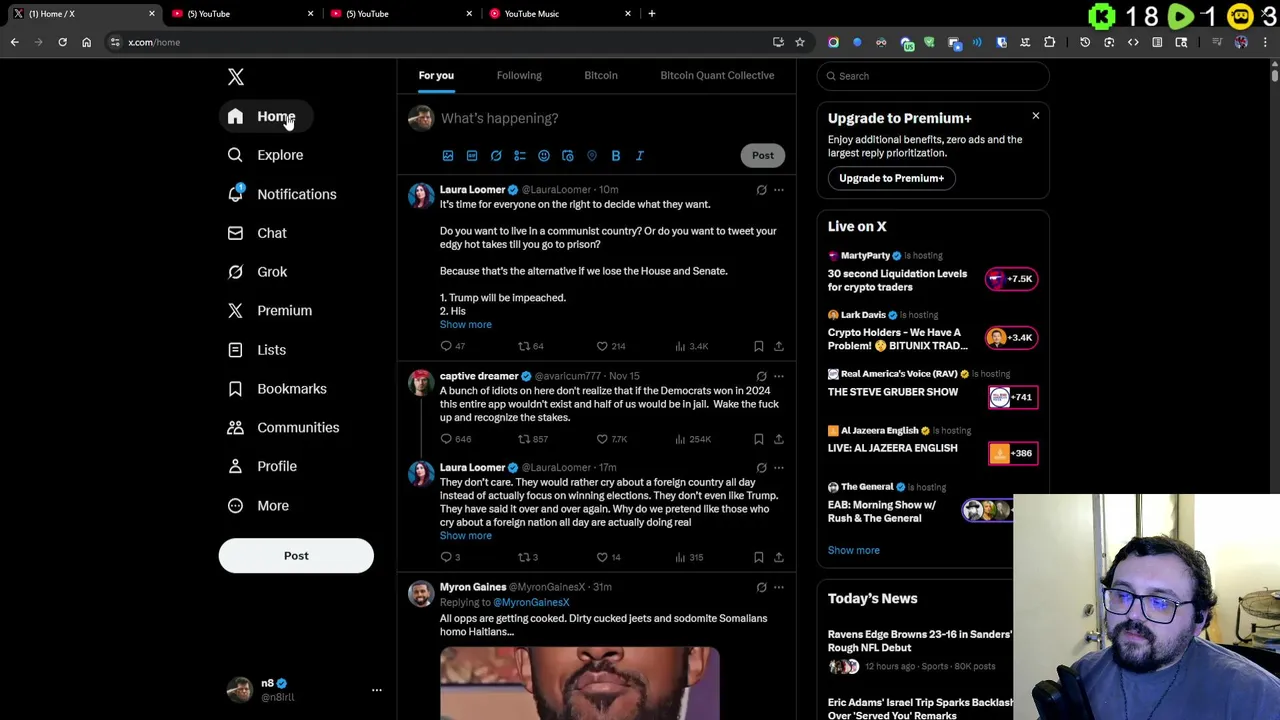Show more of Laura Loomer's 17m post
The height and width of the screenshot is (720, 1280).
[x=466, y=536]
